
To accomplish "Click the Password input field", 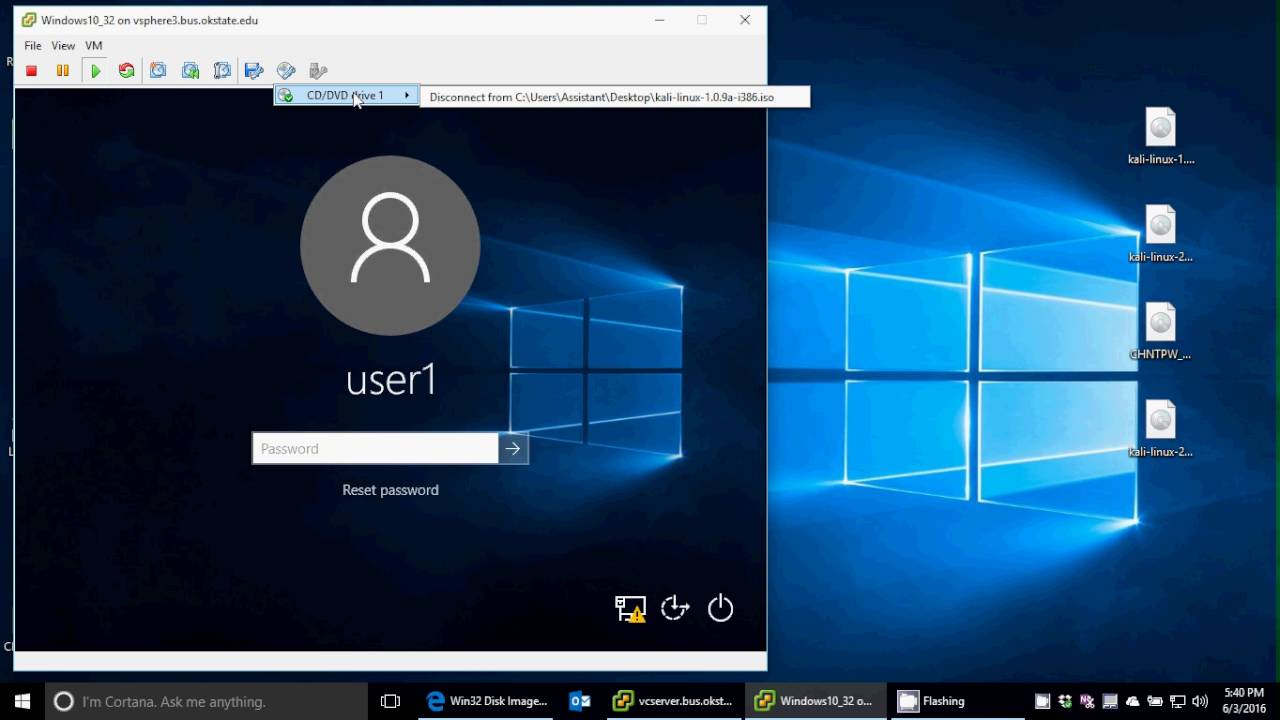I will (x=375, y=449).
